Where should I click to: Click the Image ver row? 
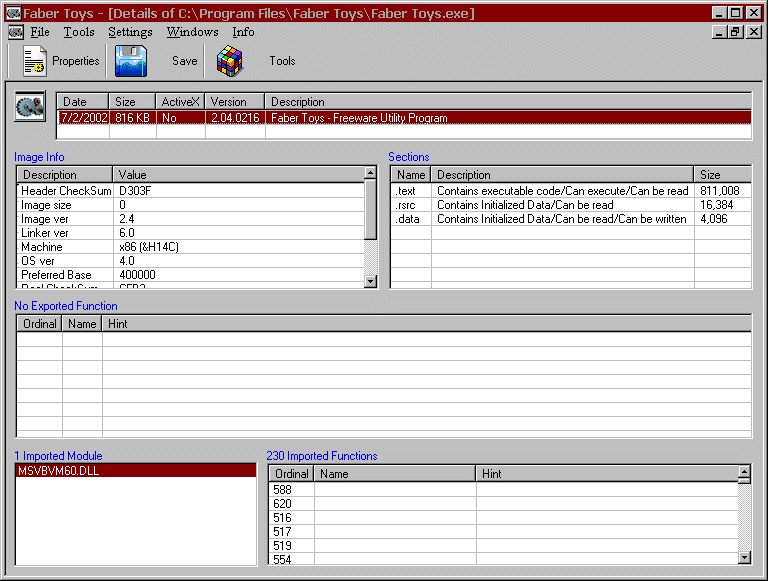[x=191, y=219]
